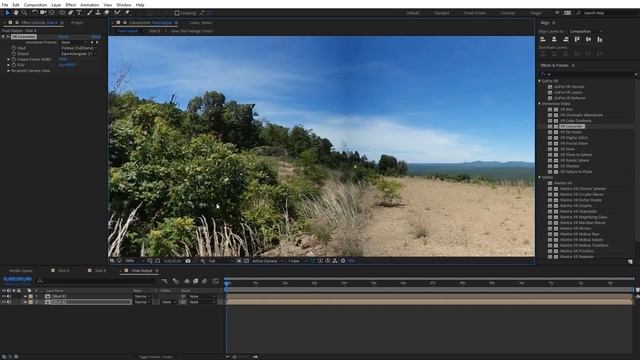Open the viewer resolution Full dropdown
Screen dimensions: 640x360
pyautogui.click(x=220, y=261)
